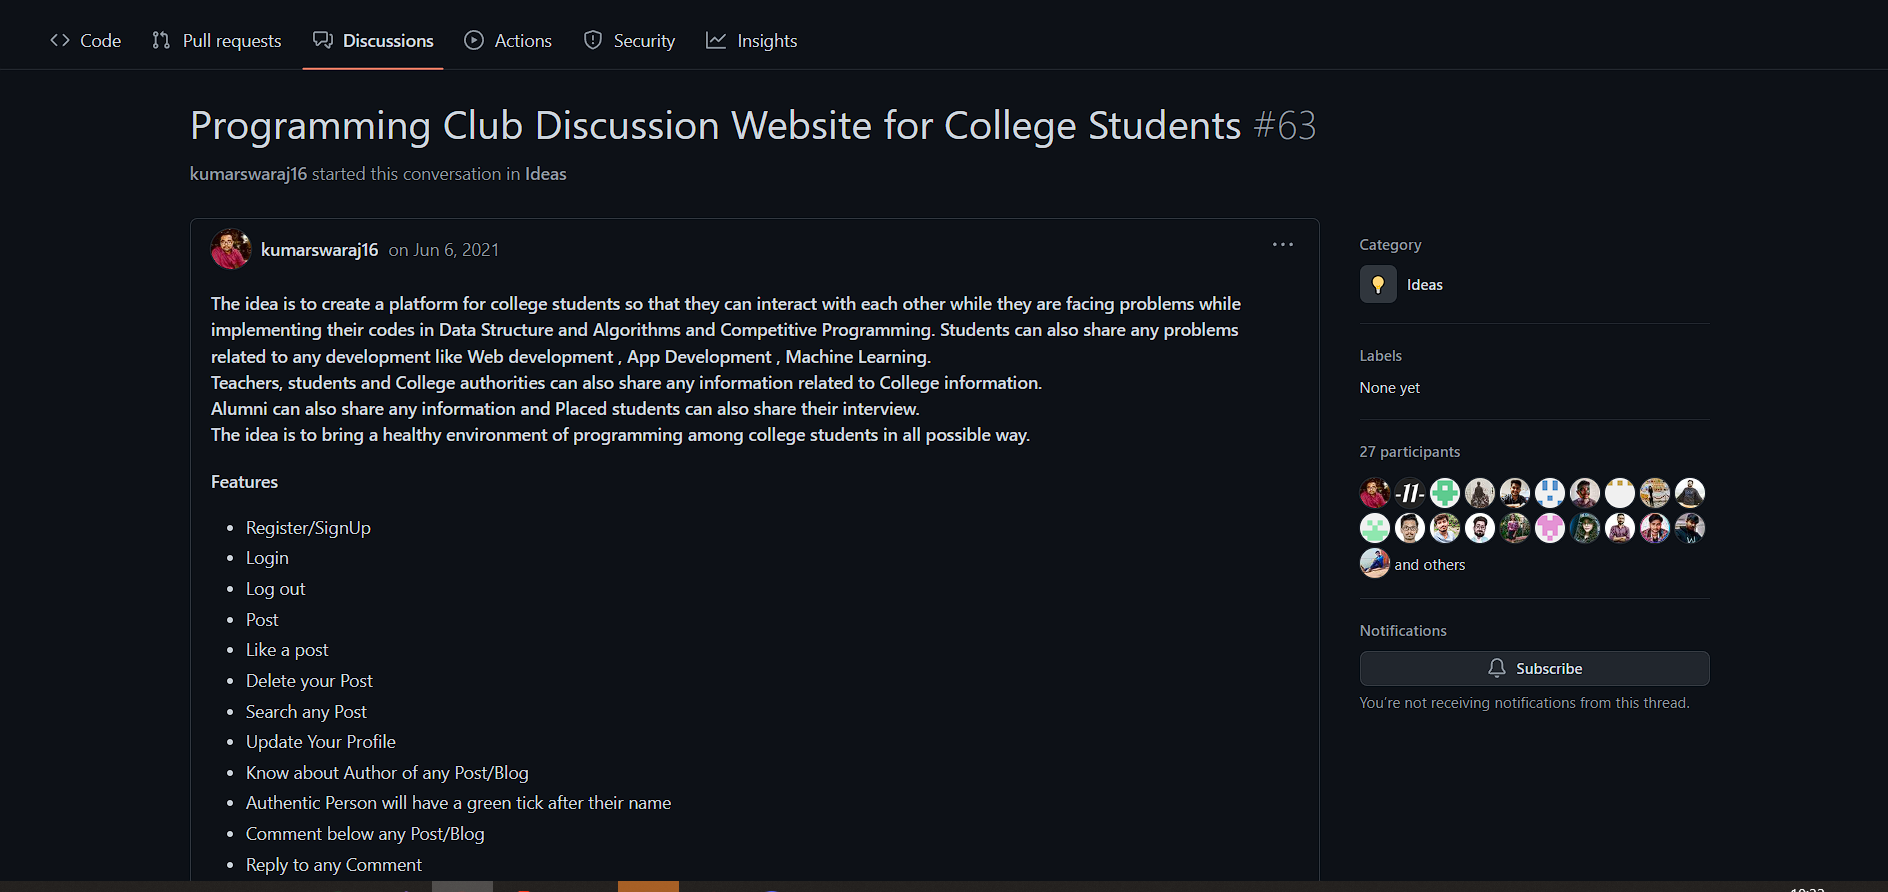The height and width of the screenshot is (892, 1888).
Task: Click the author's avatar next to kumarswaraj16
Action: click(230, 249)
